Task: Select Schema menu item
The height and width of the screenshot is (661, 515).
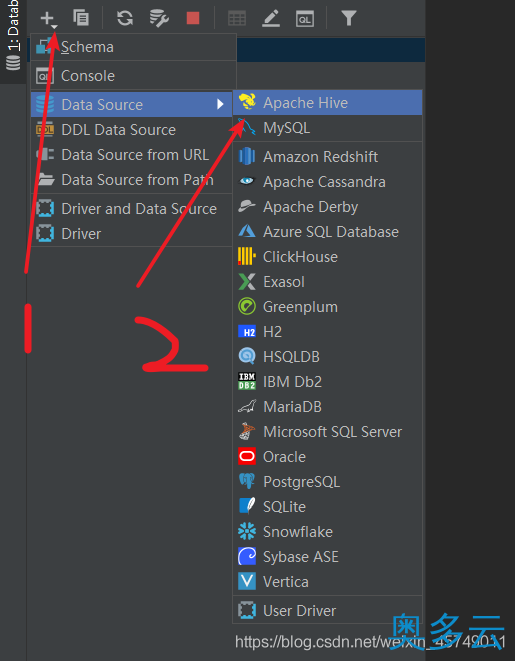Action: coord(133,47)
